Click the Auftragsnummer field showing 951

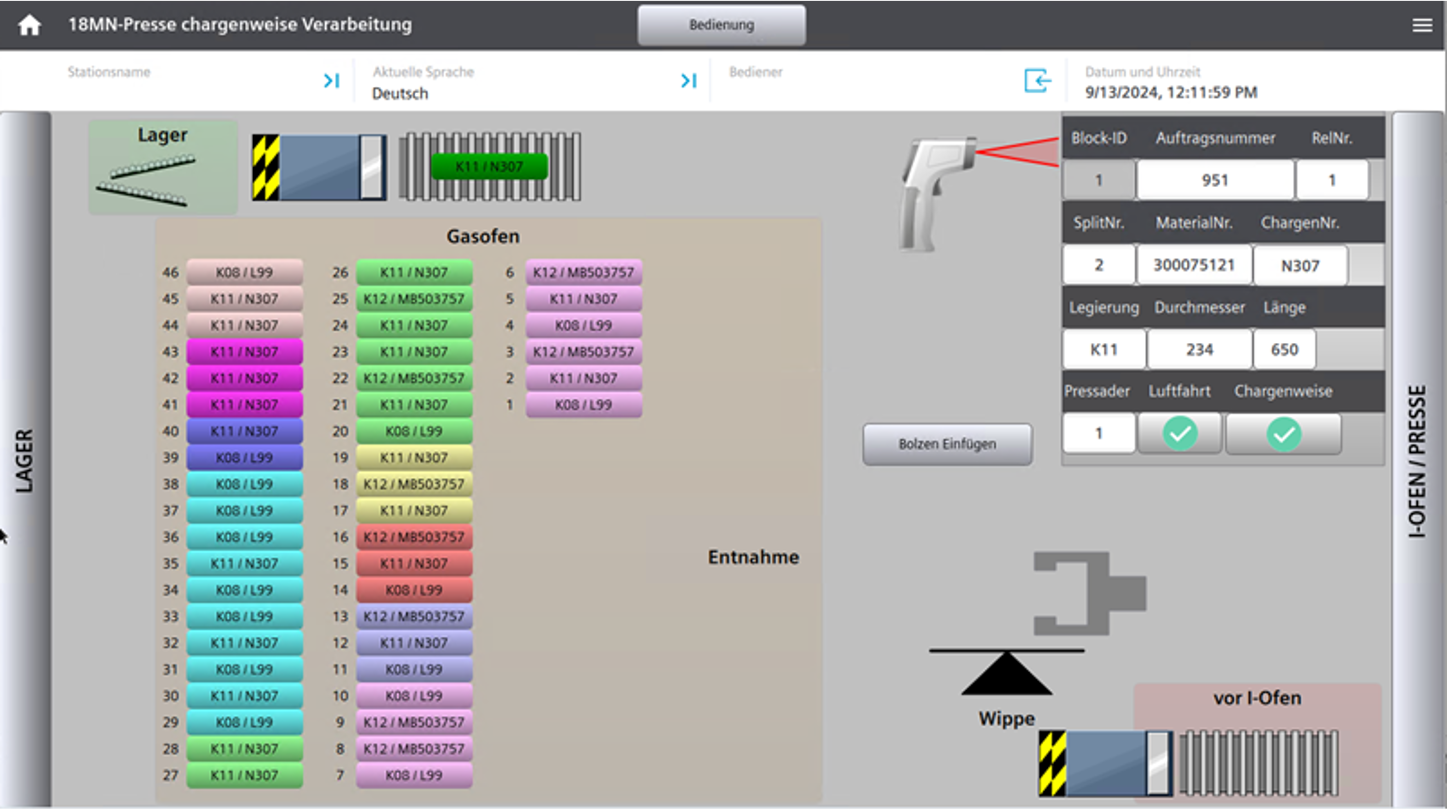click(1215, 180)
